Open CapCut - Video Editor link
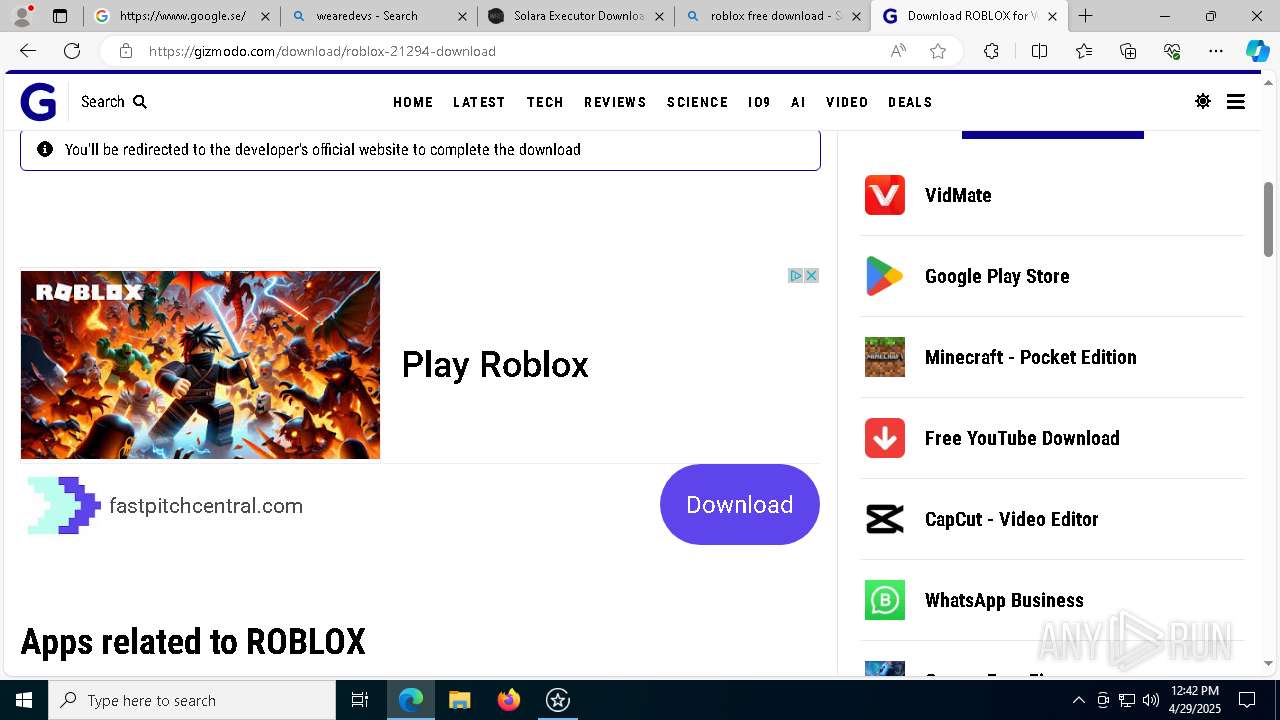The height and width of the screenshot is (720, 1280). [1012, 519]
